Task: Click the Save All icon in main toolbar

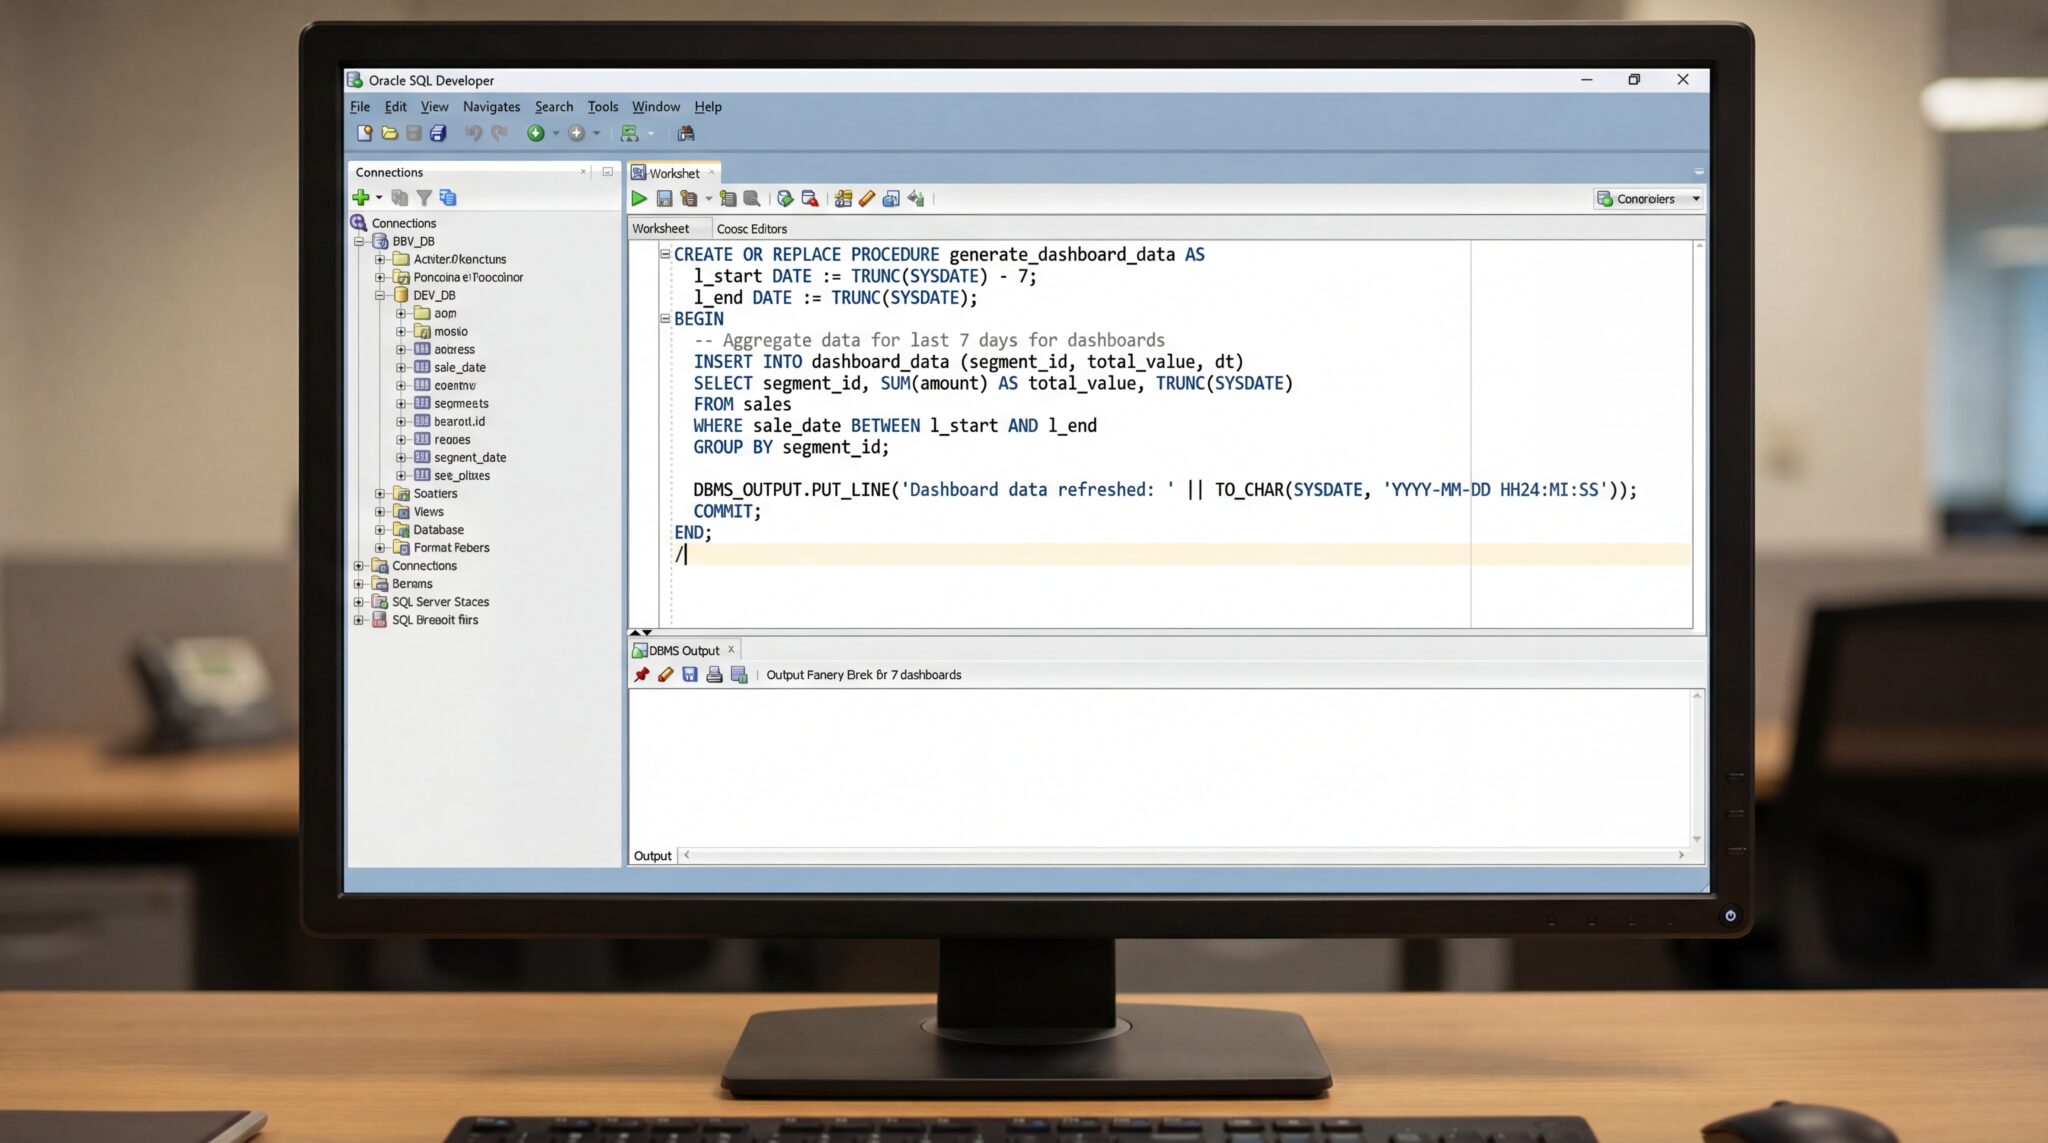Action: coord(438,133)
